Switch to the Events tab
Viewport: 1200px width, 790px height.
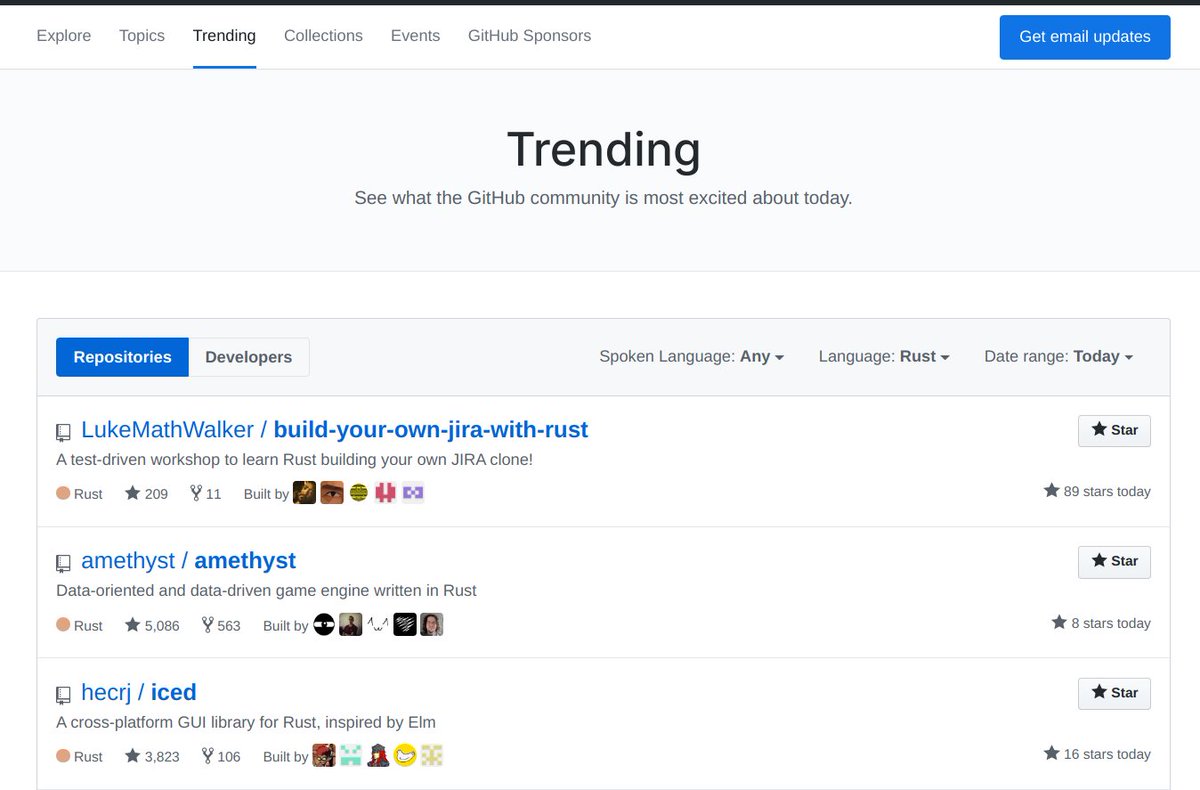point(415,36)
